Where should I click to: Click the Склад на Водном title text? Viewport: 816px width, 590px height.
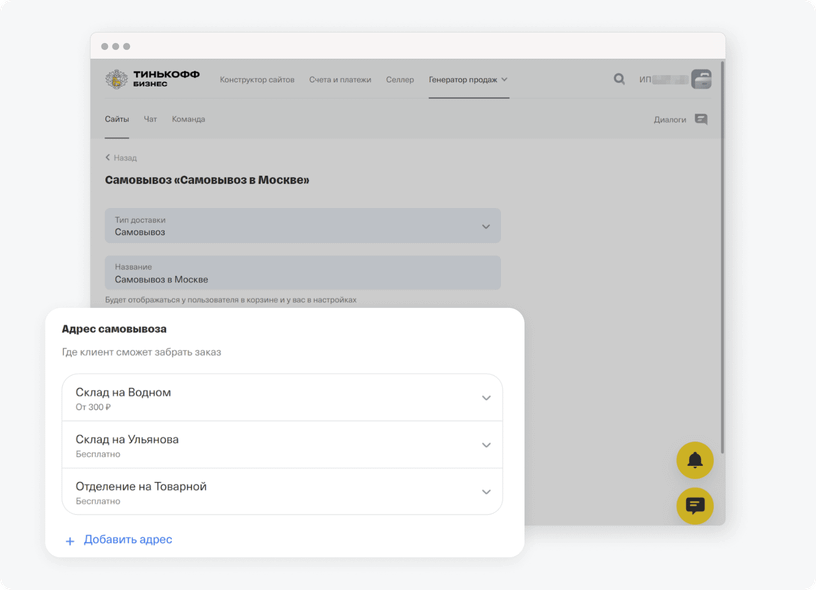coord(123,392)
